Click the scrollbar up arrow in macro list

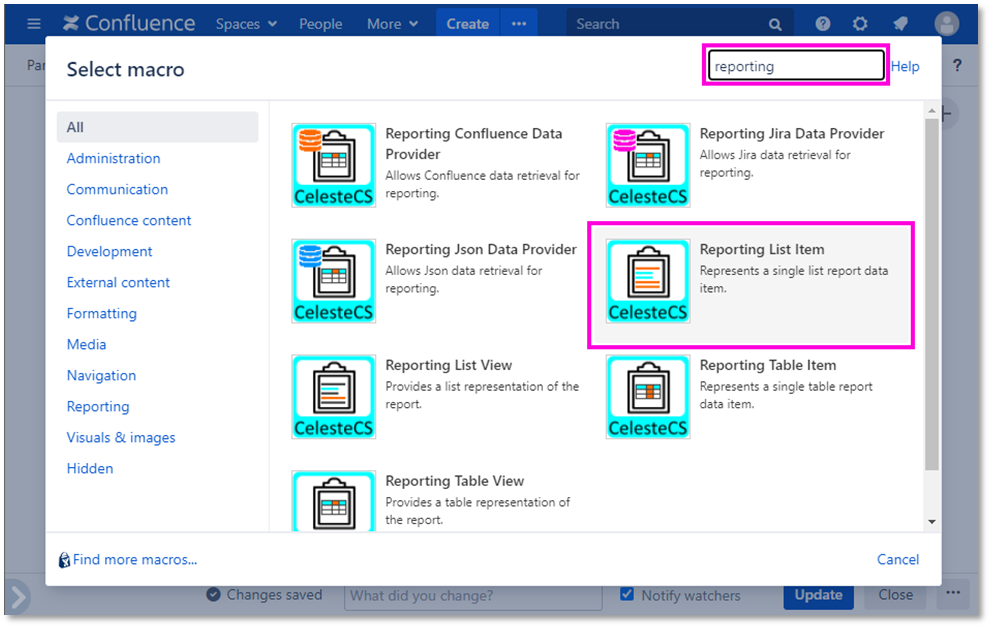(x=932, y=111)
